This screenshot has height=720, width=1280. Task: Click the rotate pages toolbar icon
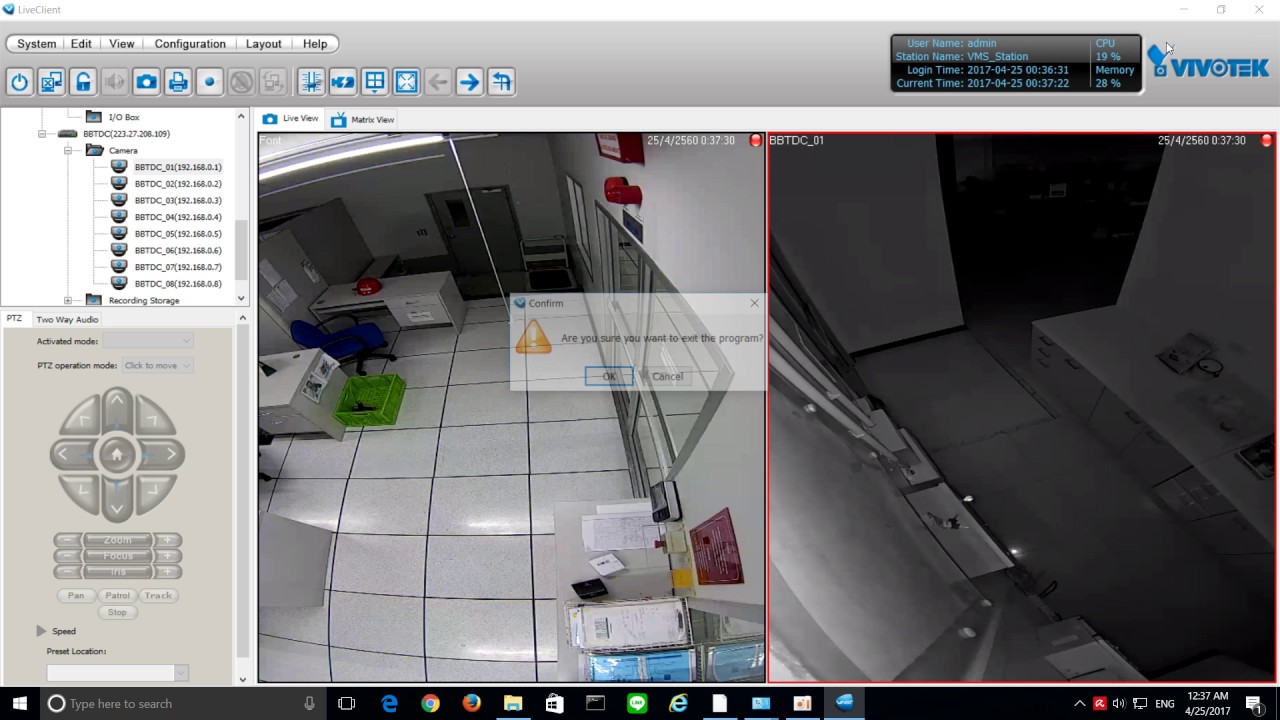coord(501,82)
